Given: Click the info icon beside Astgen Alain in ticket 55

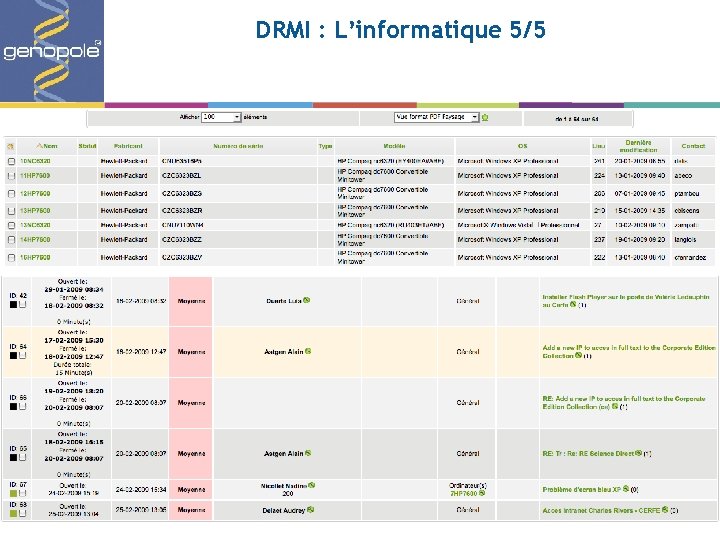Looking at the screenshot, I should tap(308, 453).
